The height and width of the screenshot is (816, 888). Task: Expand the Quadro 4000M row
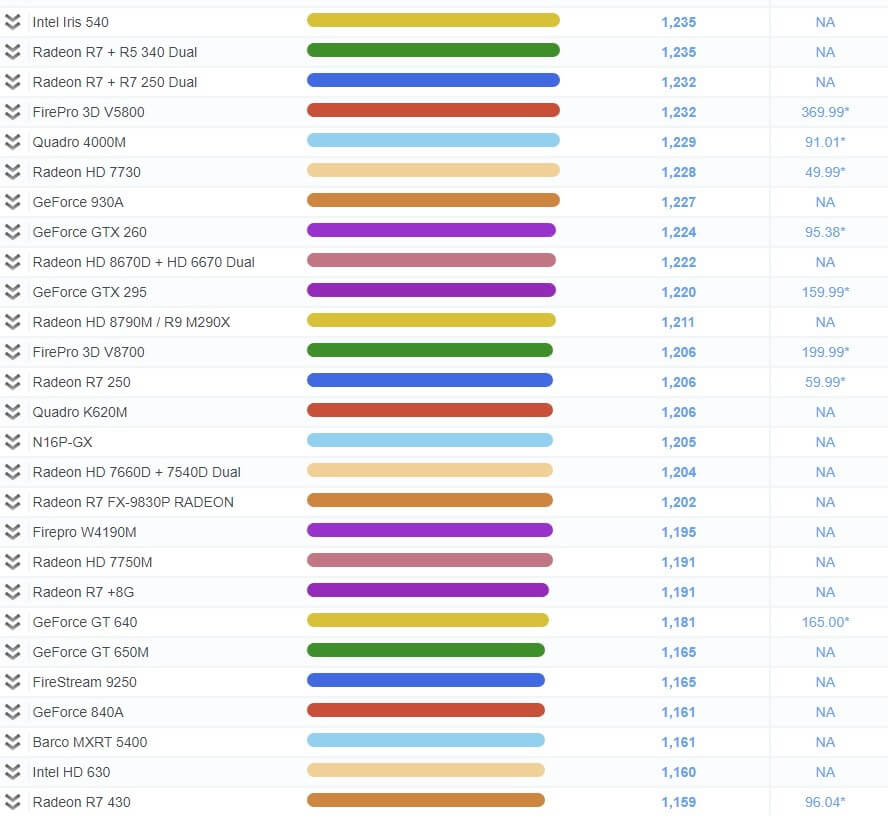12,142
